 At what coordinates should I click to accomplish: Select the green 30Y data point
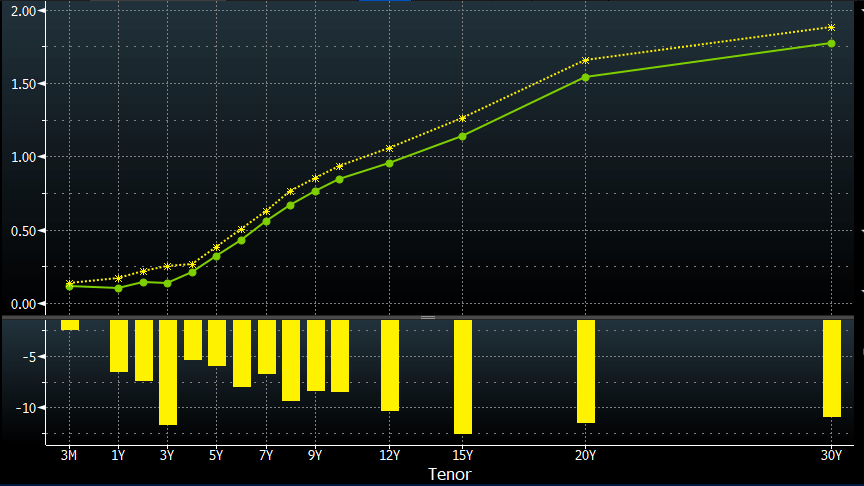[831, 44]
